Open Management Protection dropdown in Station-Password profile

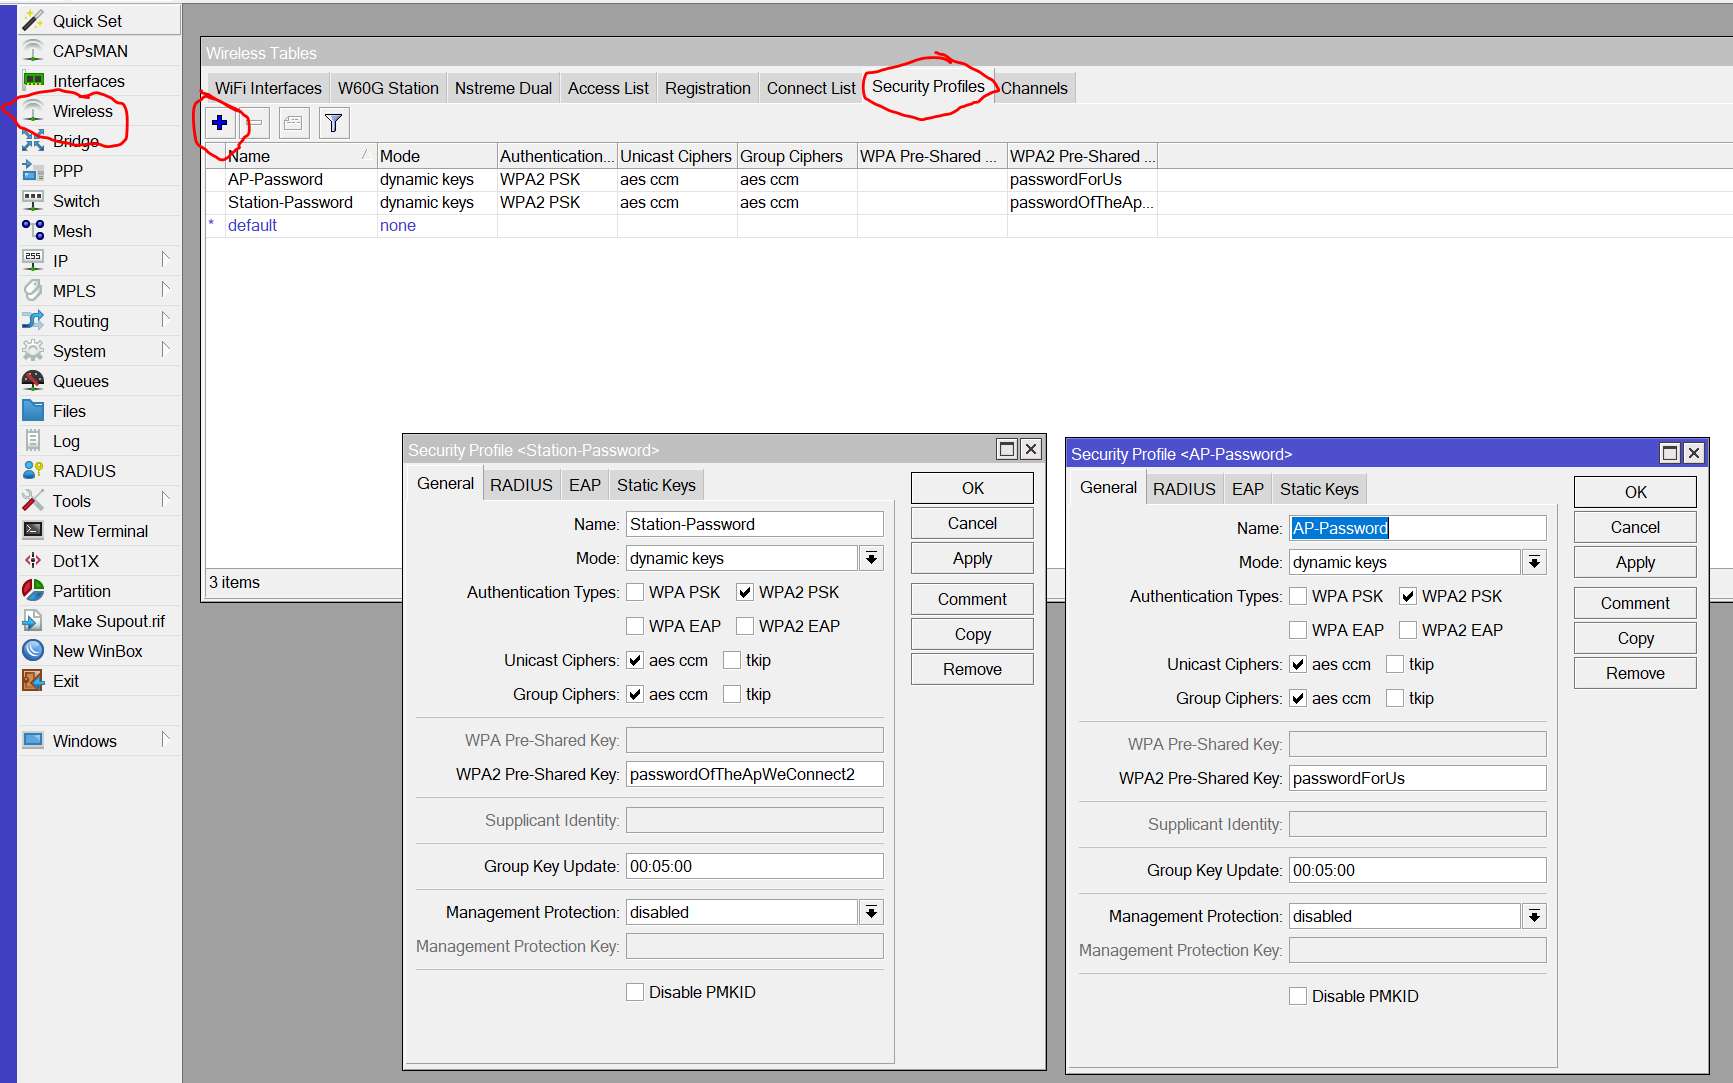(872, 912)
